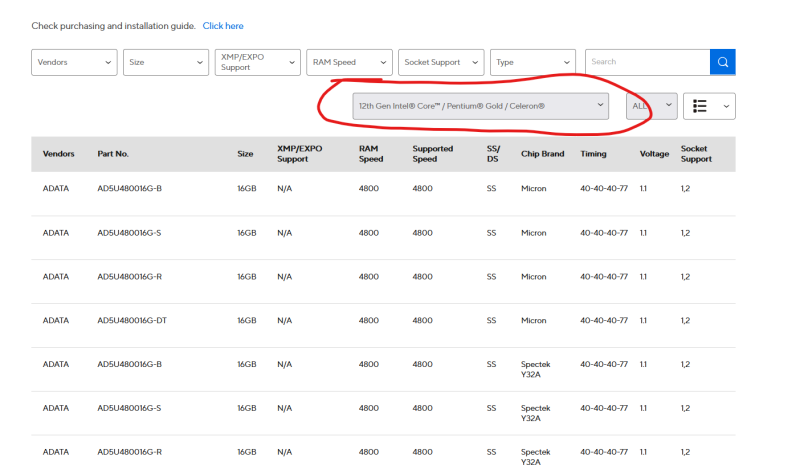Click the Timing column header
Viewport: 800px width, 474px height.
[593, 154]
